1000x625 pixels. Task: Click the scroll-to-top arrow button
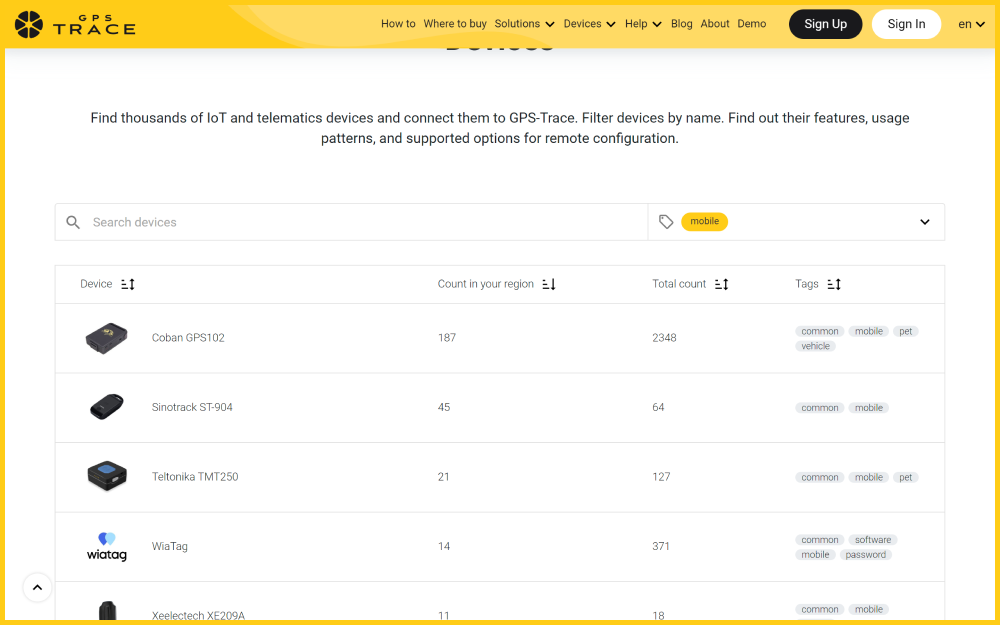(x=37, y=588)
